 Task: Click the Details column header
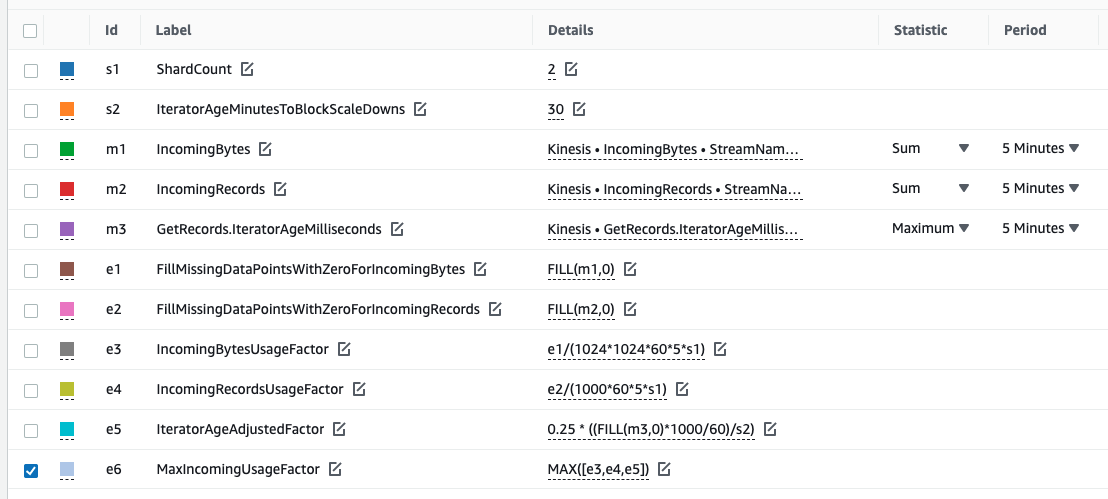pos(570,30)
